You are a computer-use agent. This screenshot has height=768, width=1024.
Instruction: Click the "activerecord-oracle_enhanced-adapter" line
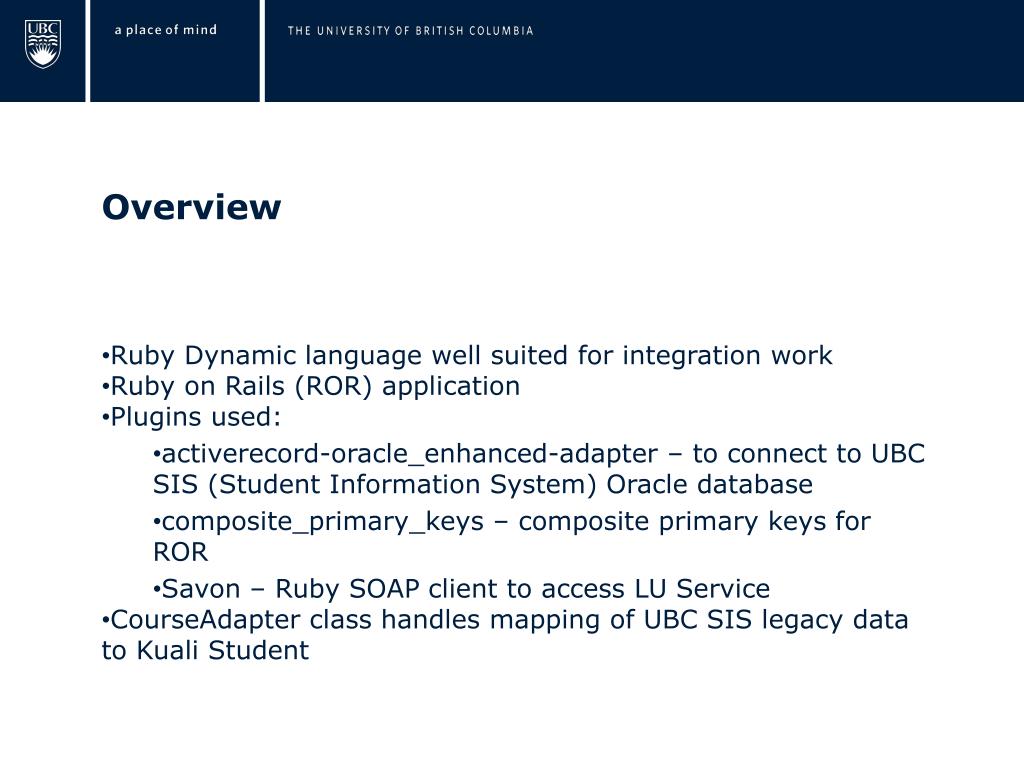point(539,454)
